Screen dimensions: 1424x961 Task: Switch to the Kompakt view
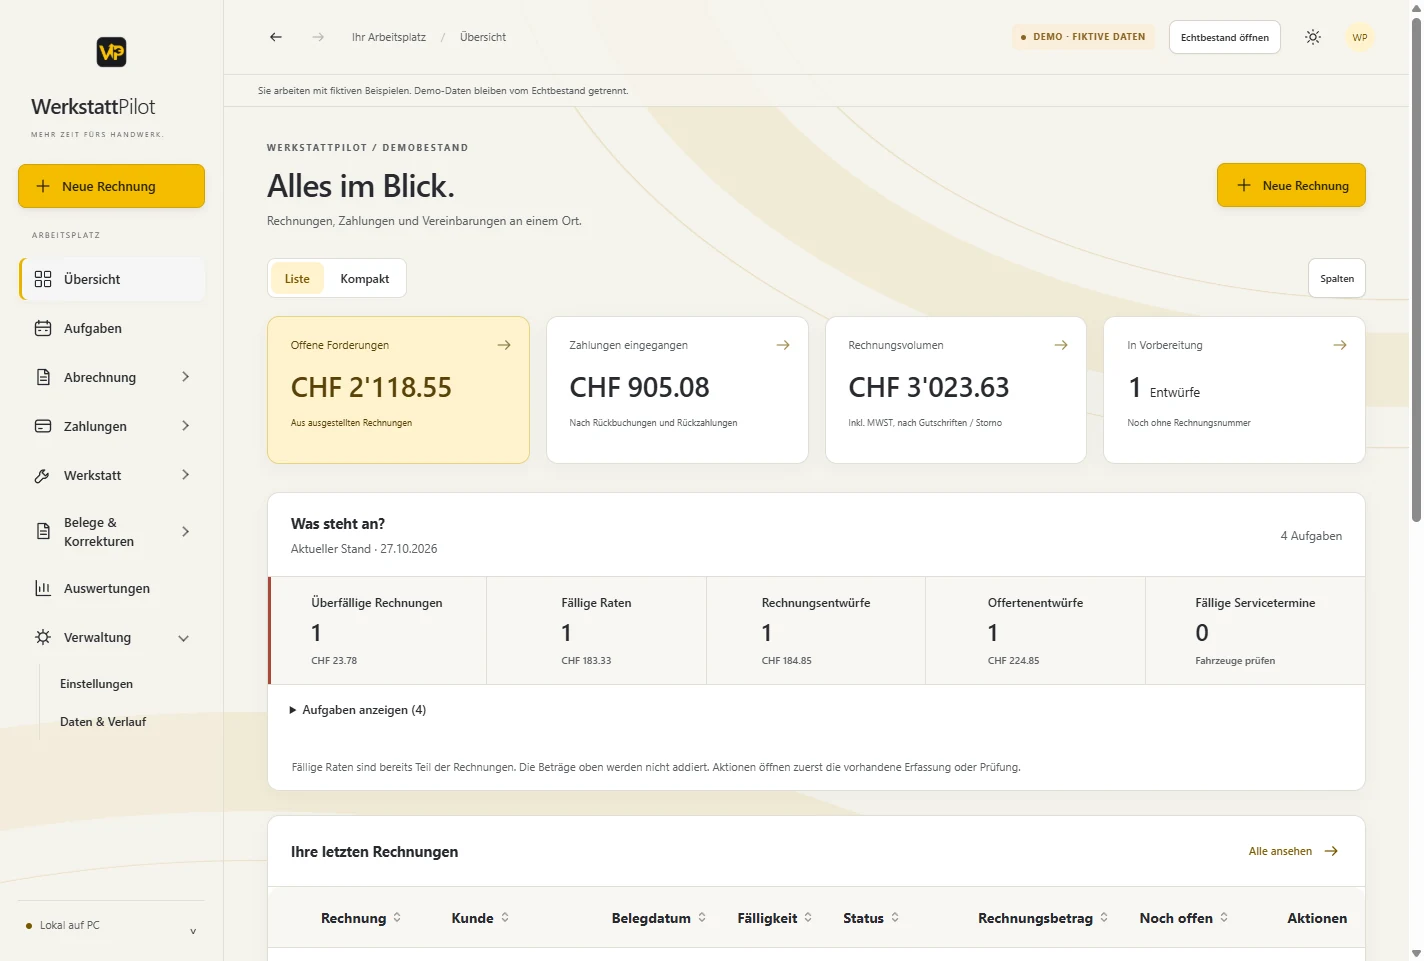tap(364, 278)
